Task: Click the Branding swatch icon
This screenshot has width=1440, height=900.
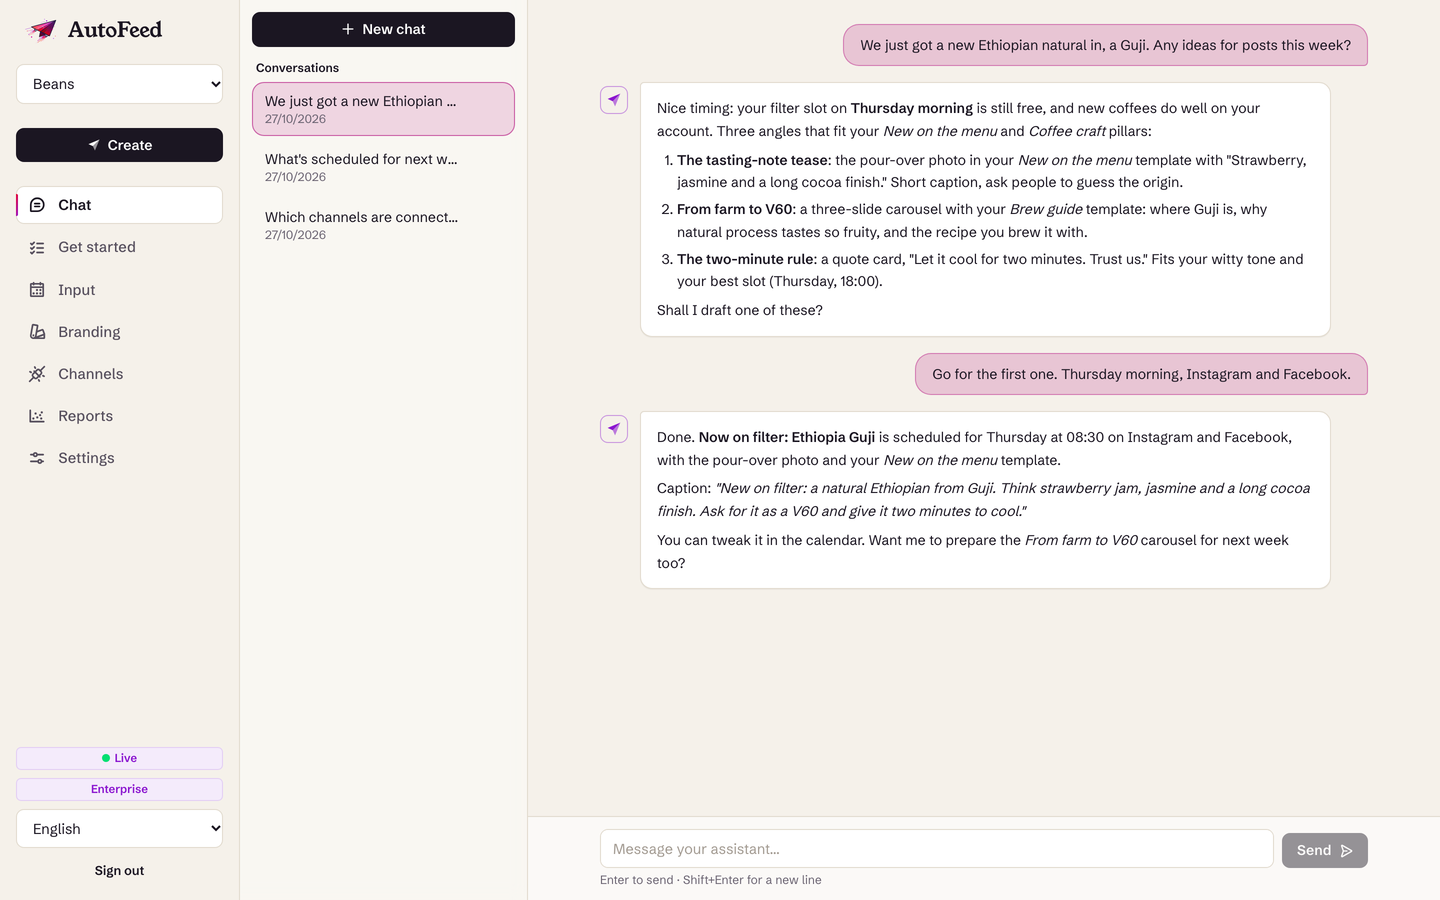Action: tap(37, 332)
